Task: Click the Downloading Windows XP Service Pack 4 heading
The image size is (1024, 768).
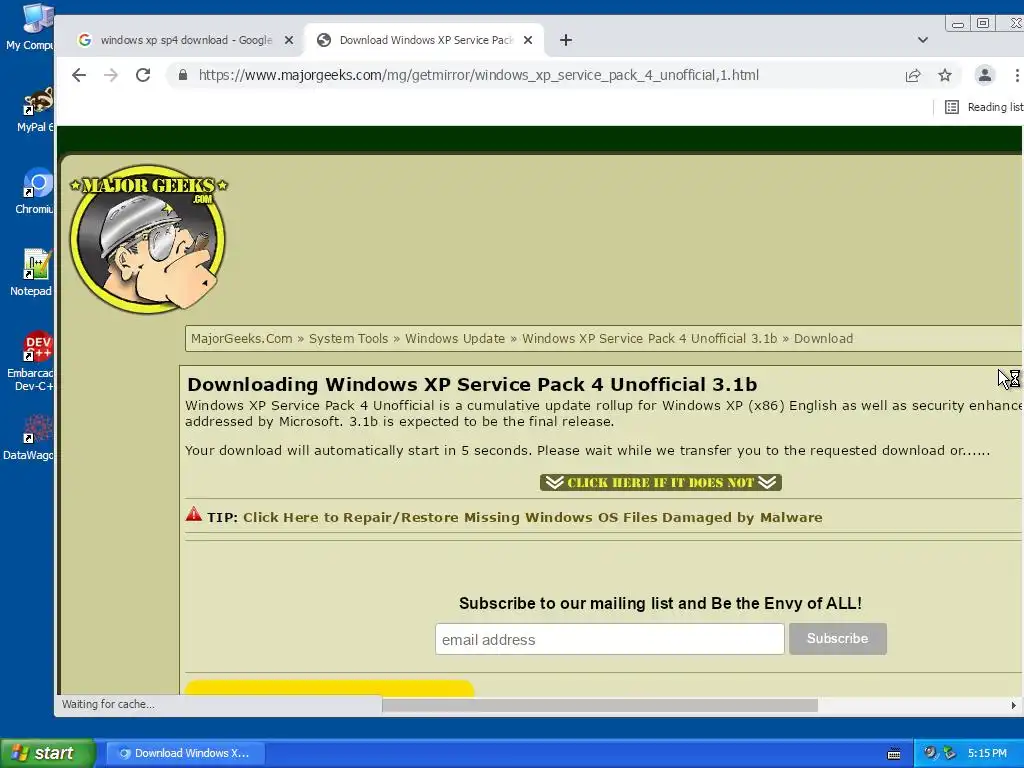Action: 472,384
